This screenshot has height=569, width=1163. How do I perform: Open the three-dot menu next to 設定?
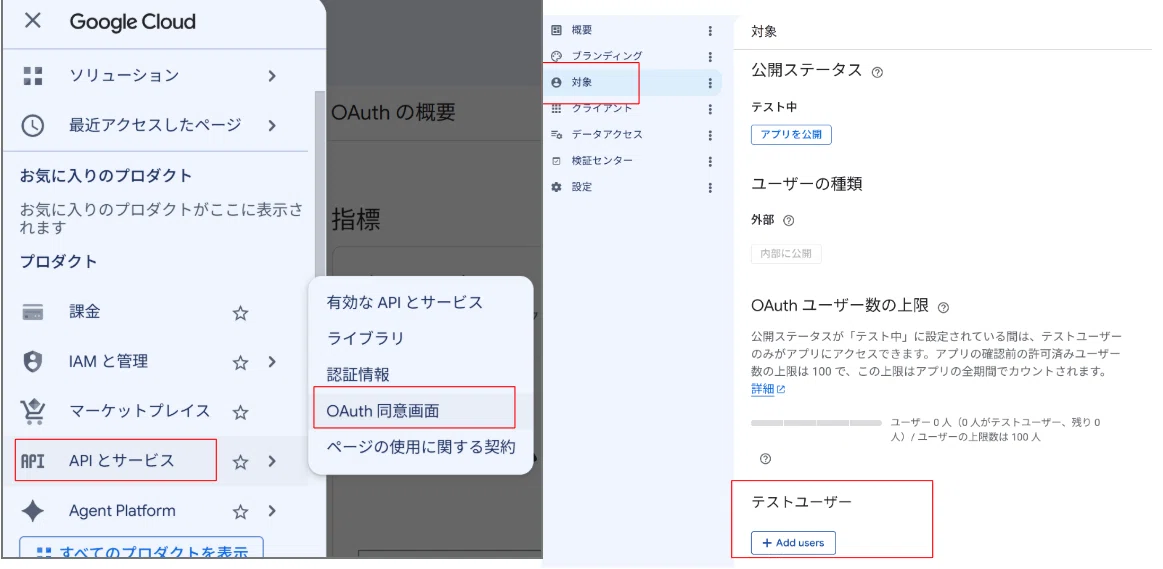point(710,188)
